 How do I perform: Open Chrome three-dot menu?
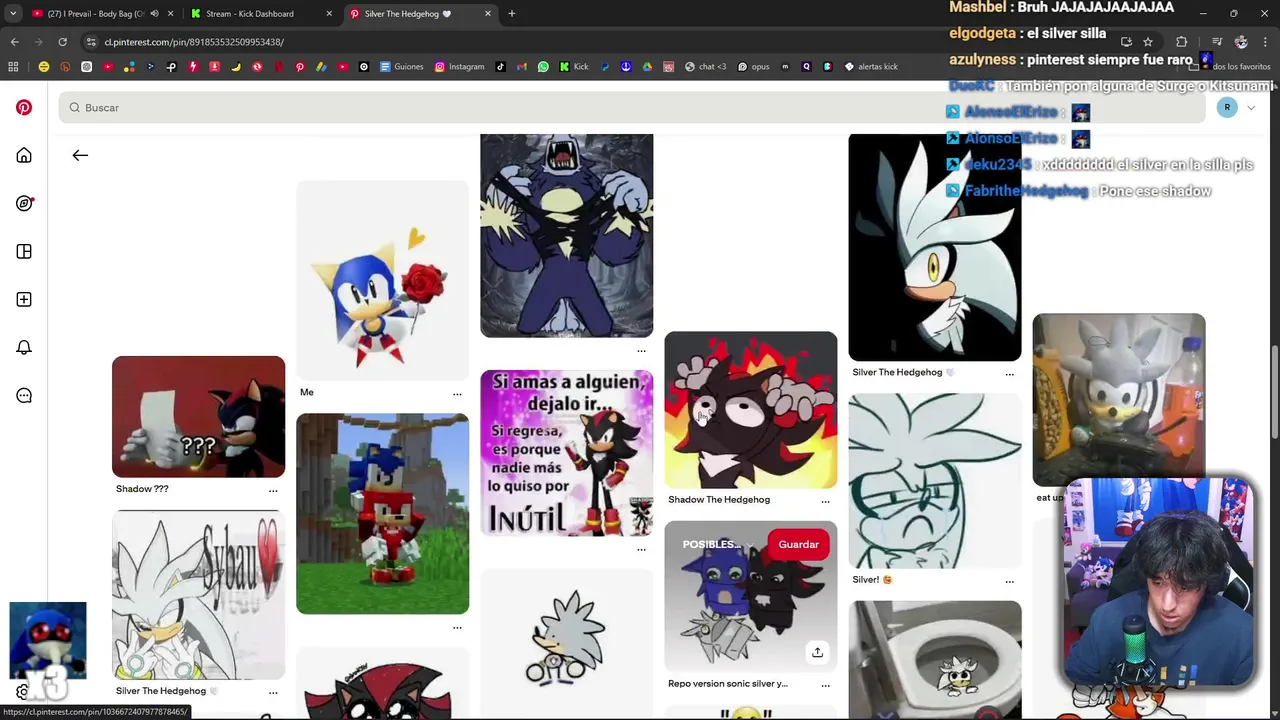(1265, 42)
